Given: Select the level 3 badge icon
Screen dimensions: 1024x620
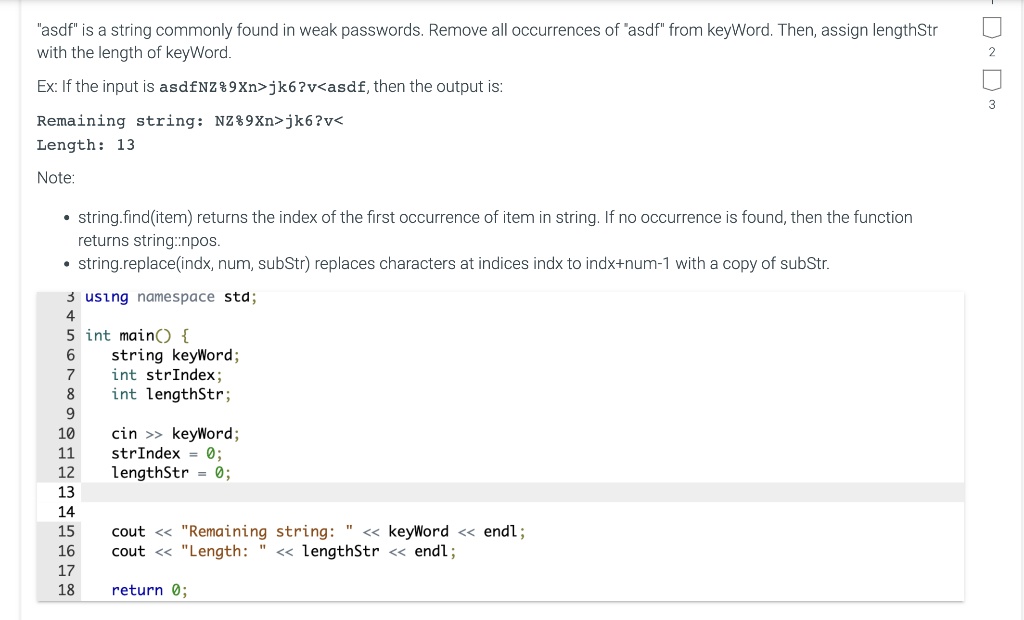Looking at the screenshot, I should [x=991, y=80].
